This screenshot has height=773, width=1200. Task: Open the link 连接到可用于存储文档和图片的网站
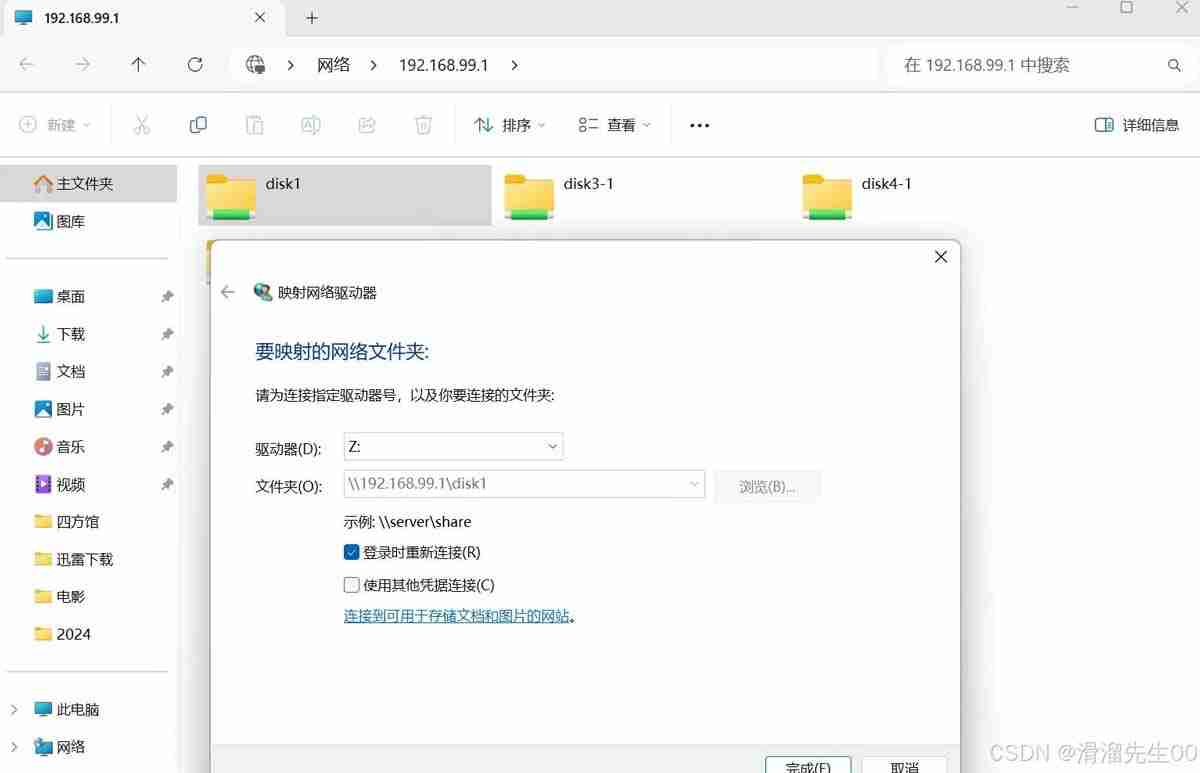pyautogui.click(x=461, y=615)
